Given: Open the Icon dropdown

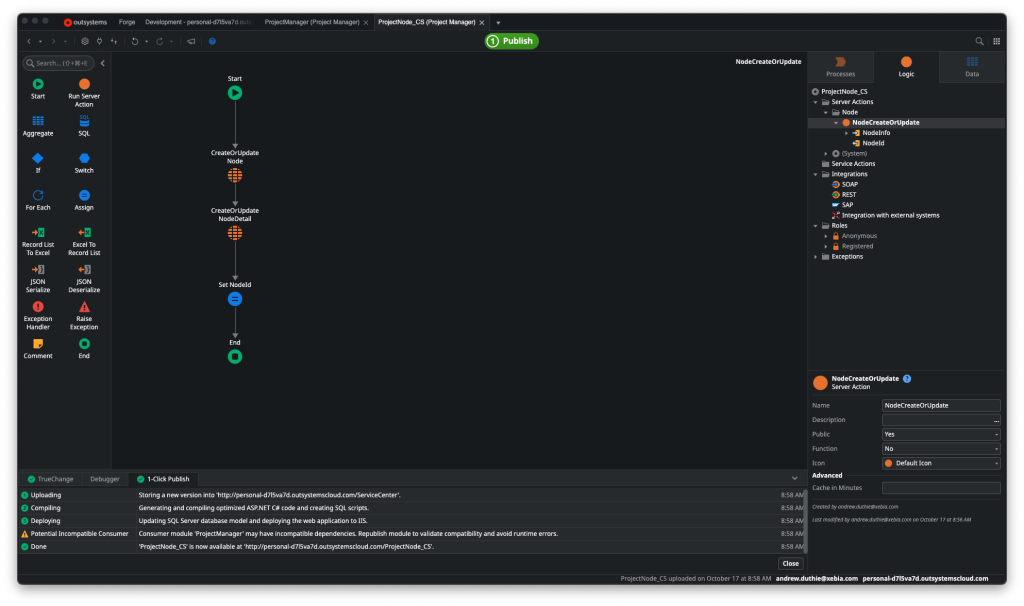Looking at the screenshot, I should 941,463.
